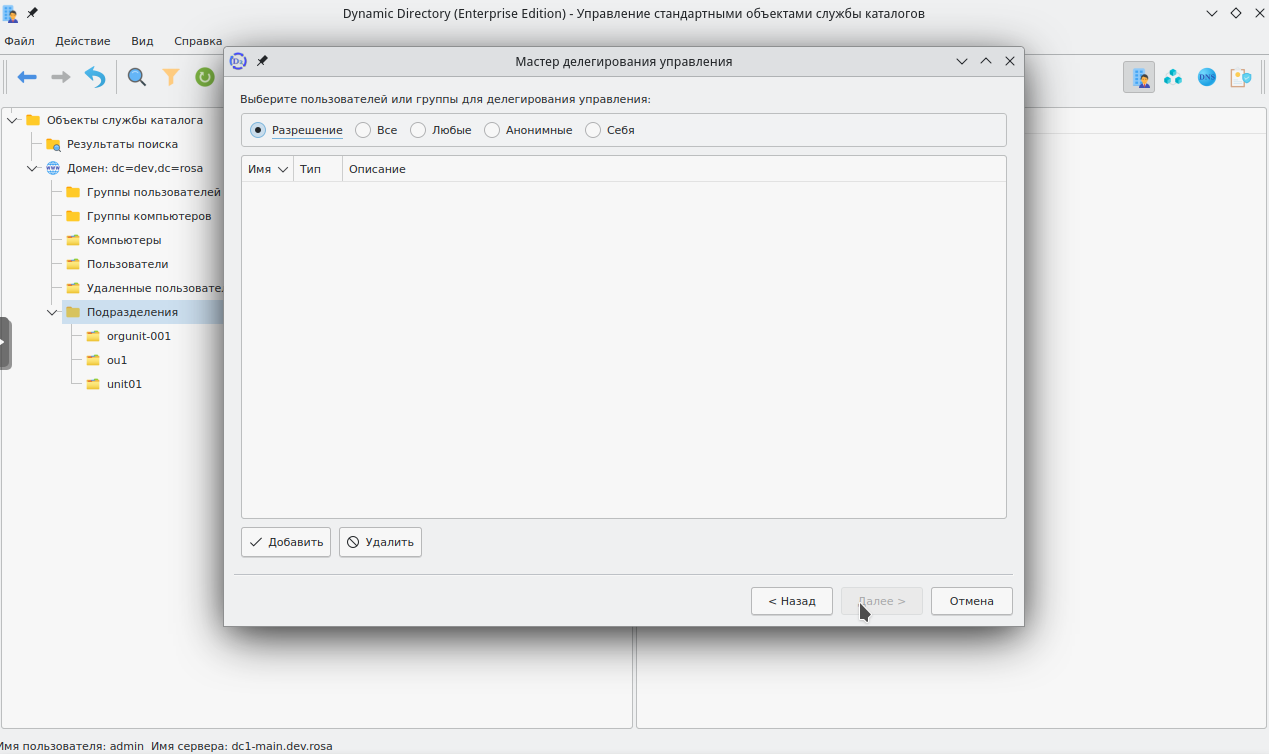1269x754 pixels.
Task: Open the "Действие" menu
Action: point(83,41)
